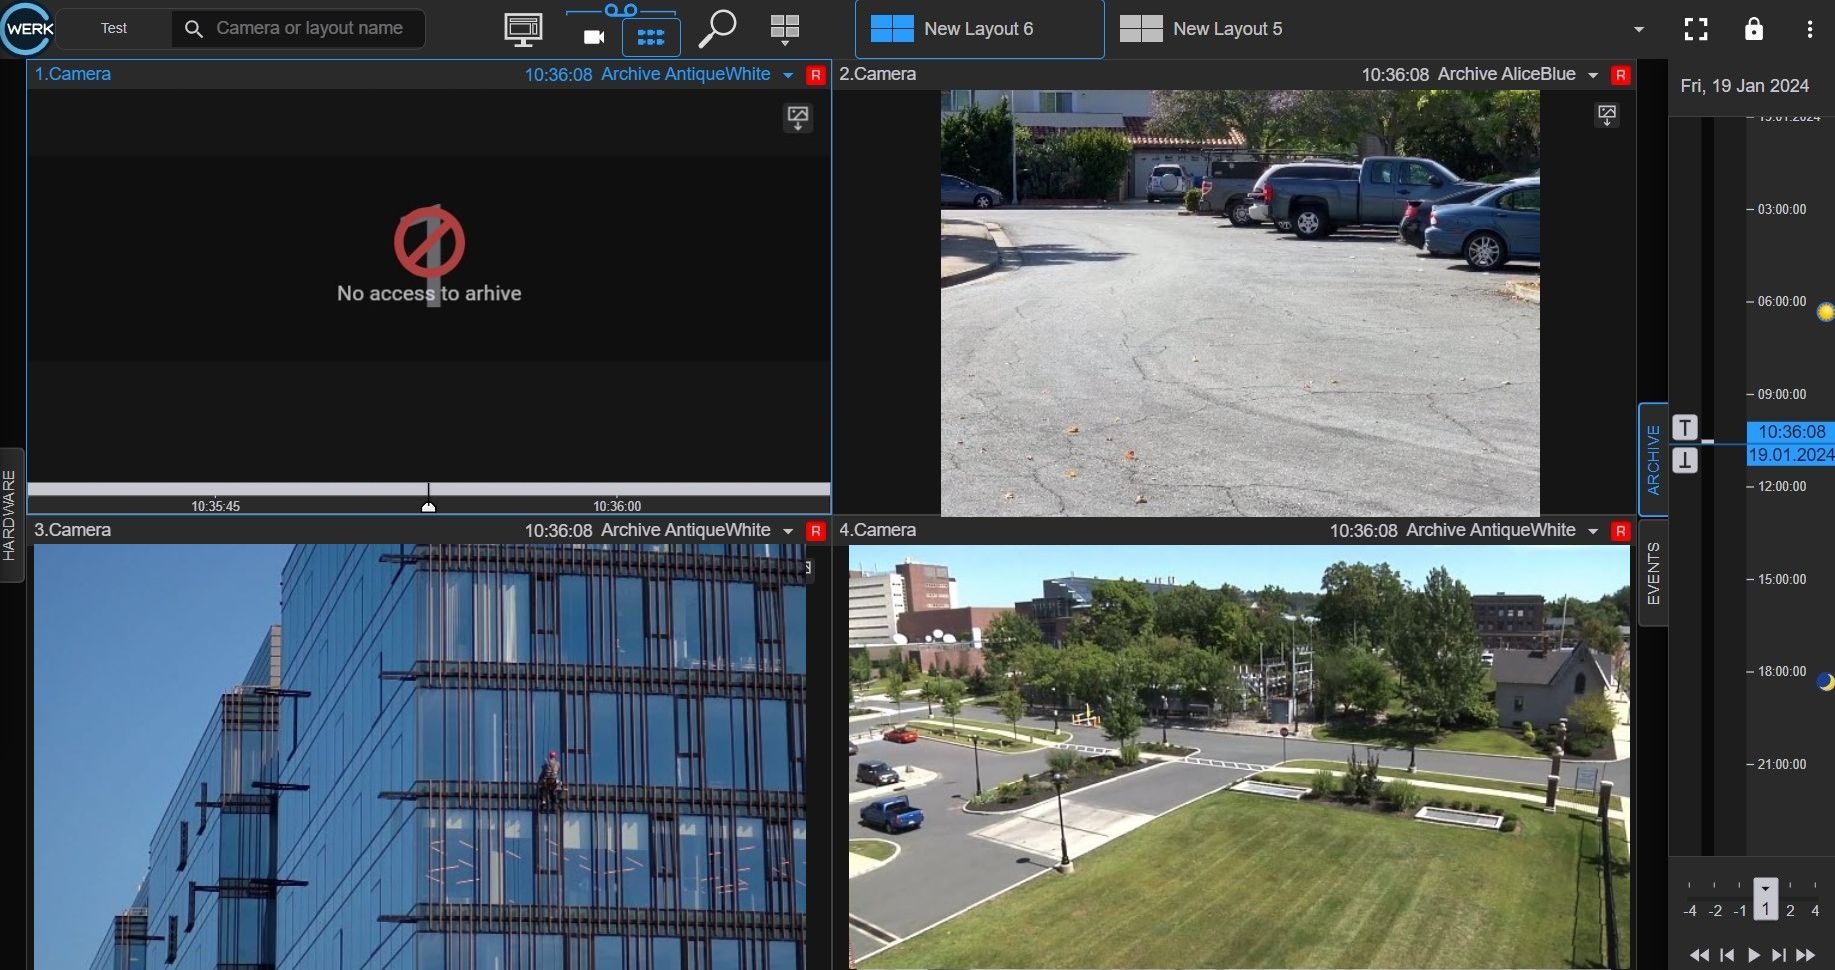Toggle red R recording indicator on camera 2
Viewport: 1835px width, 970px height.
[1621, 75]
